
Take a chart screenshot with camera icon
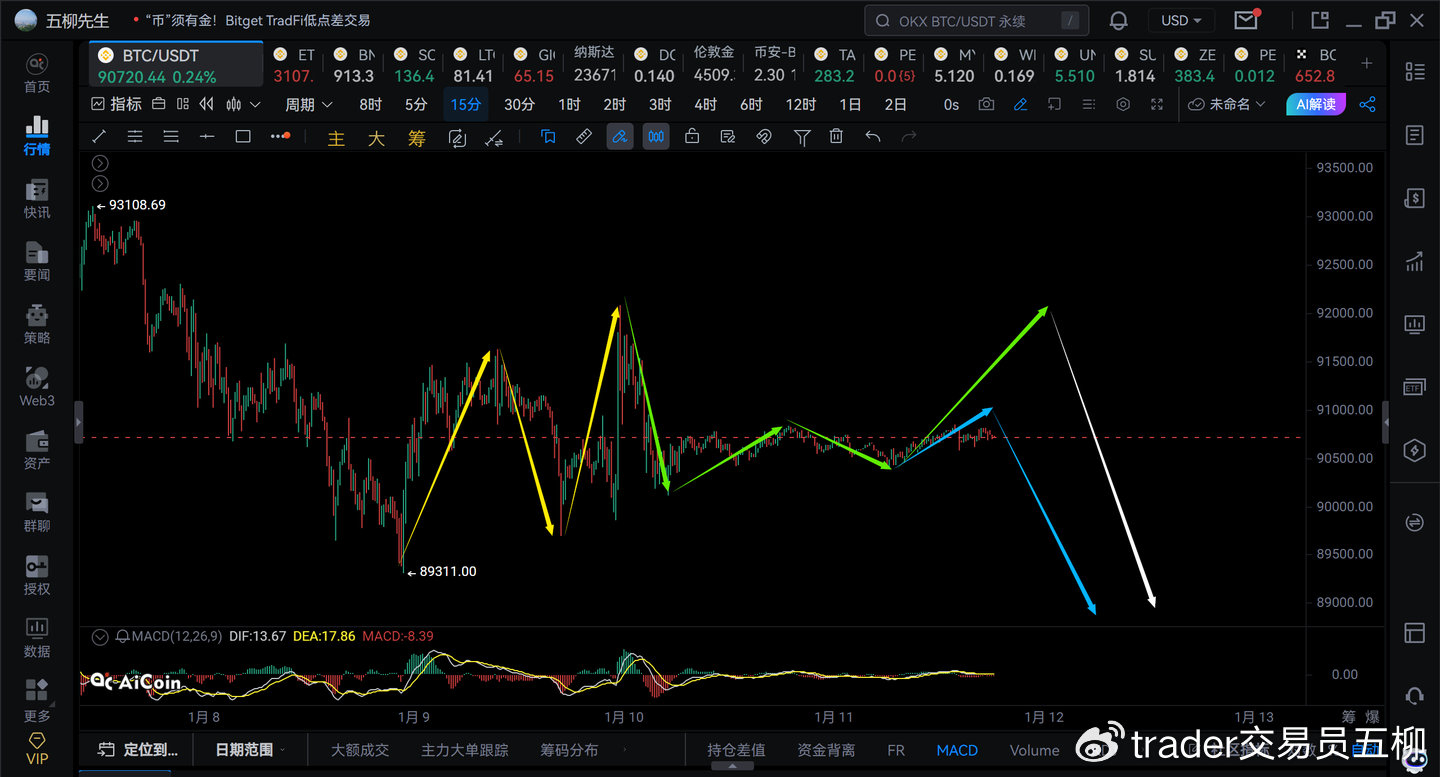click(986, 104)
